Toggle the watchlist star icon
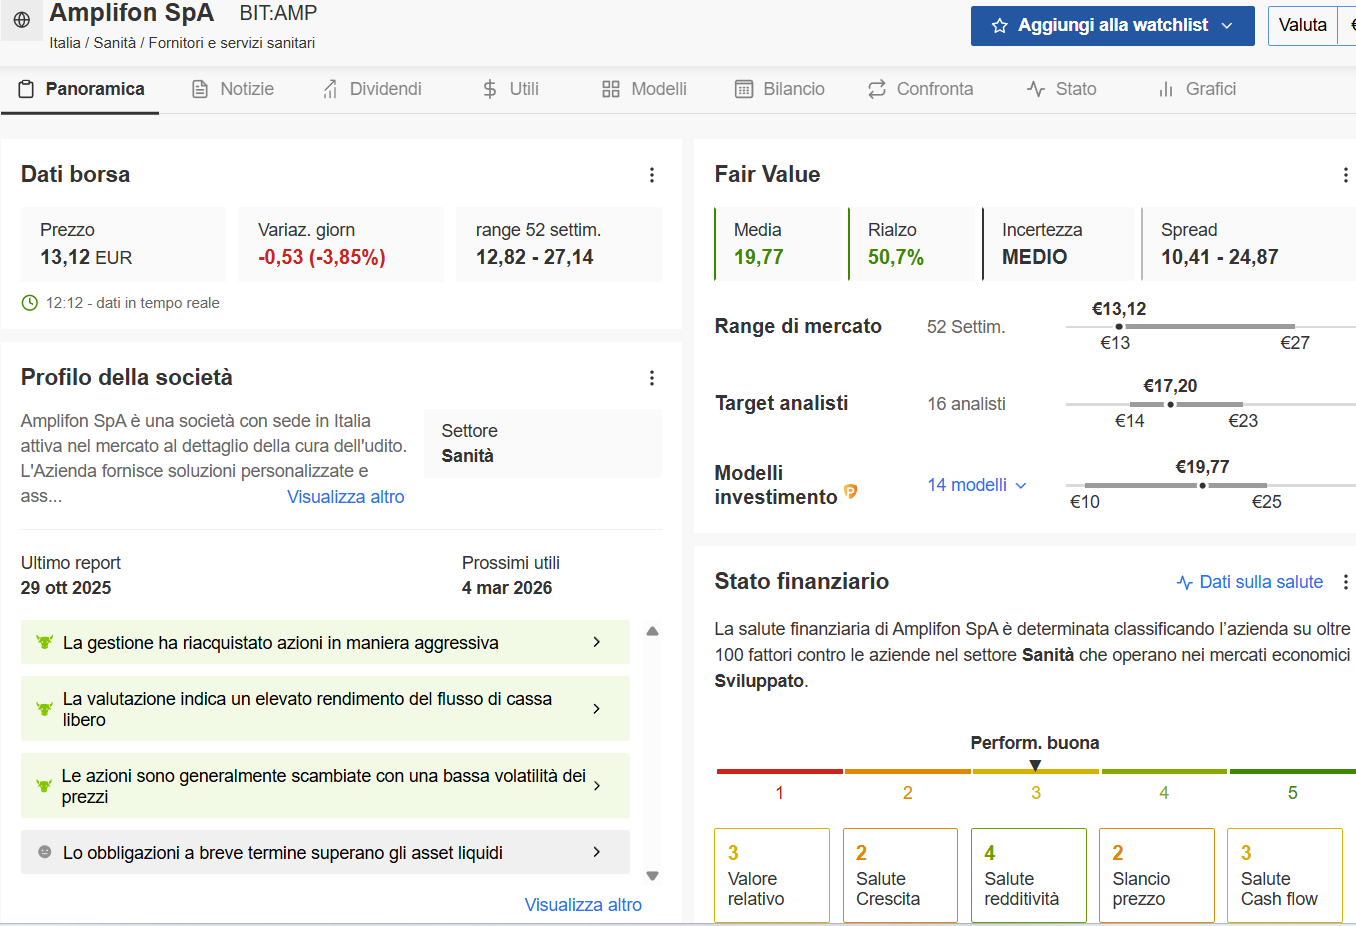Image resolution: width=1356 pixels, height=926 pixels. [1001, 25]
